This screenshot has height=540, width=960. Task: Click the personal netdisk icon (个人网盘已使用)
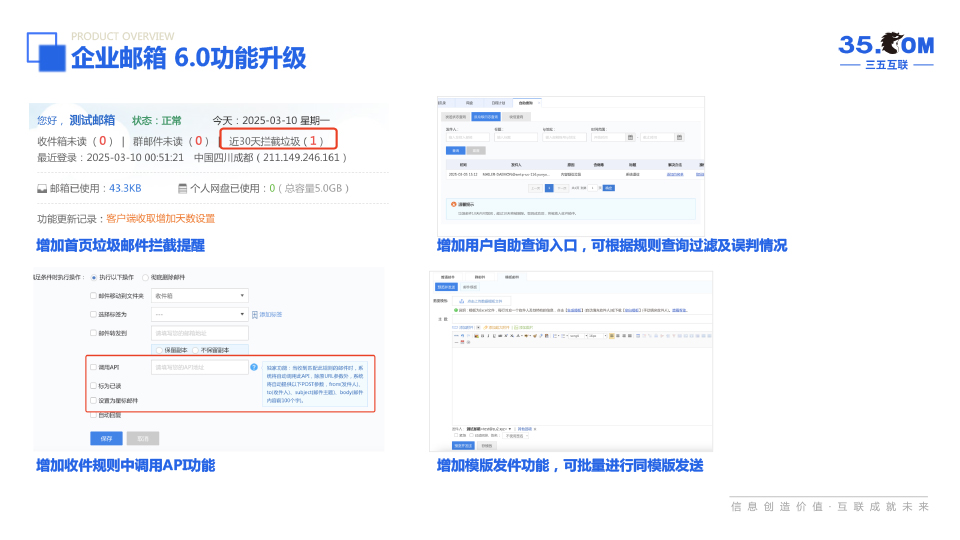(182, 188)
